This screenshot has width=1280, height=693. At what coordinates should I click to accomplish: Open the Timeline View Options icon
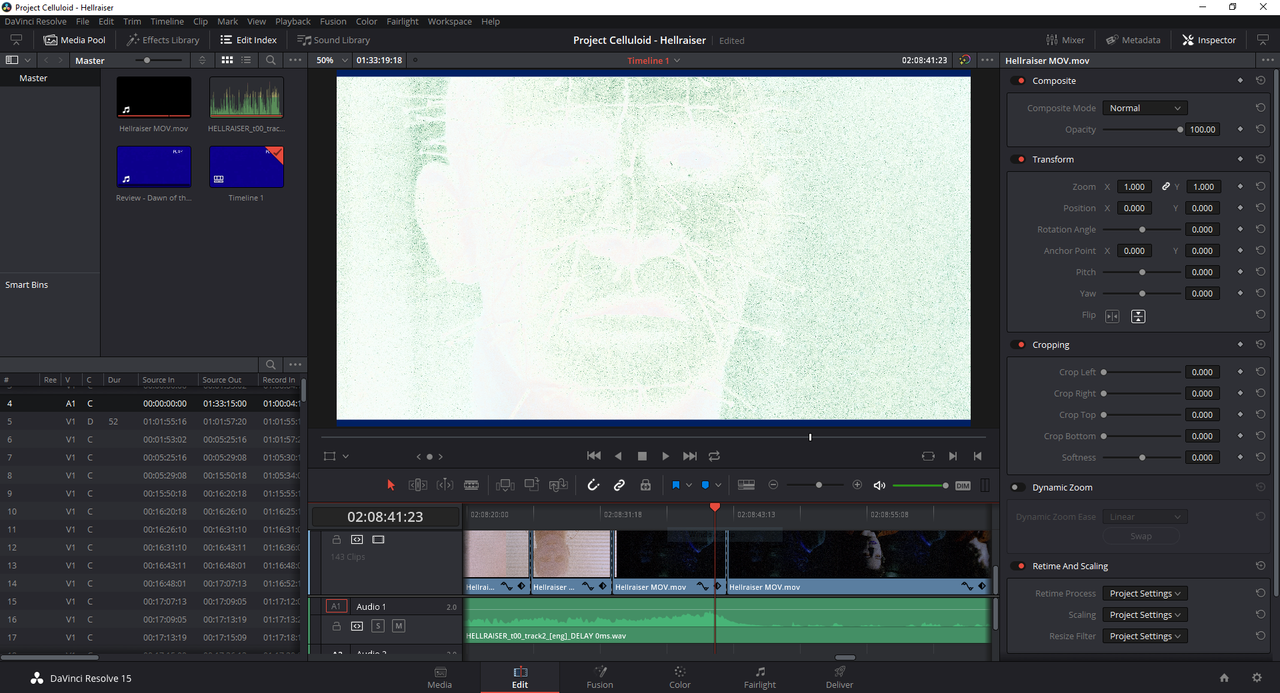[x=746, y=485]
